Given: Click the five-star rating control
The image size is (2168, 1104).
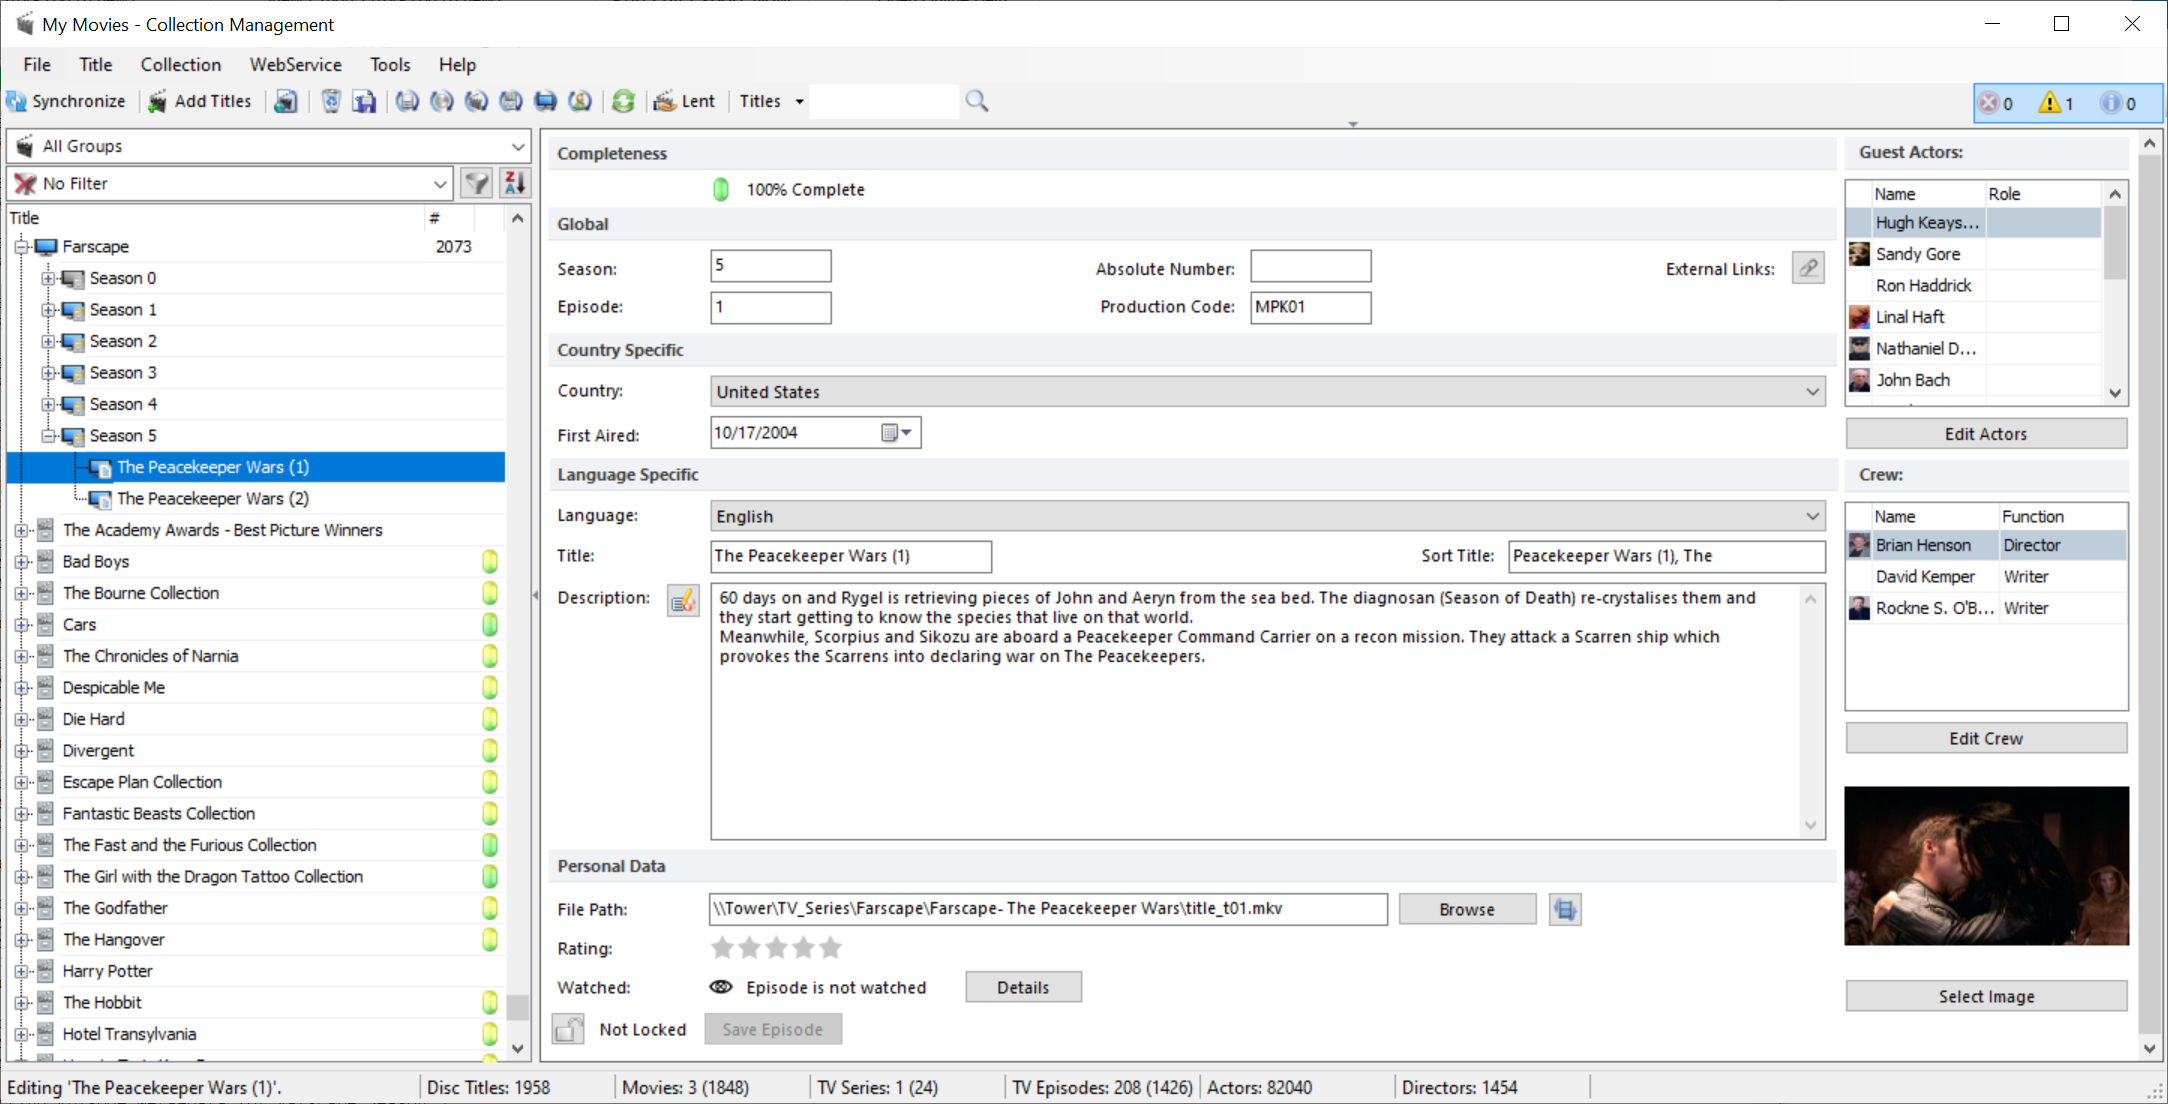Looking at the screenshot, I should click(776, 947).
